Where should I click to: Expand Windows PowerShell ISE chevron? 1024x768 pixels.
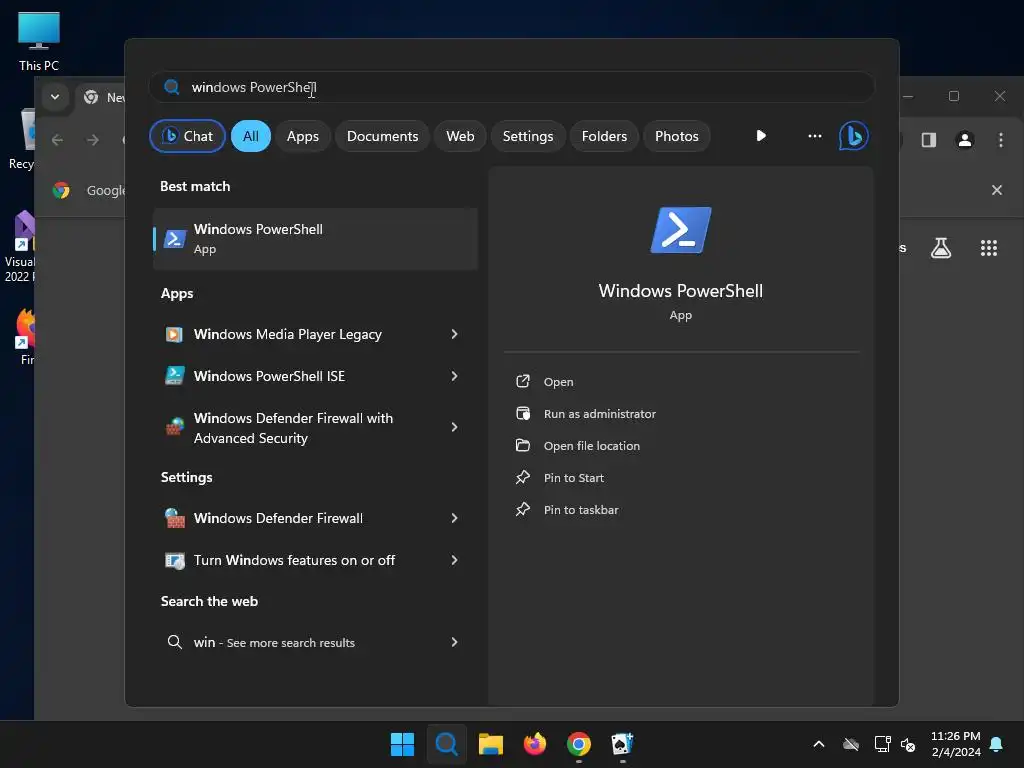pyautogui.click(x=455, y=376)
